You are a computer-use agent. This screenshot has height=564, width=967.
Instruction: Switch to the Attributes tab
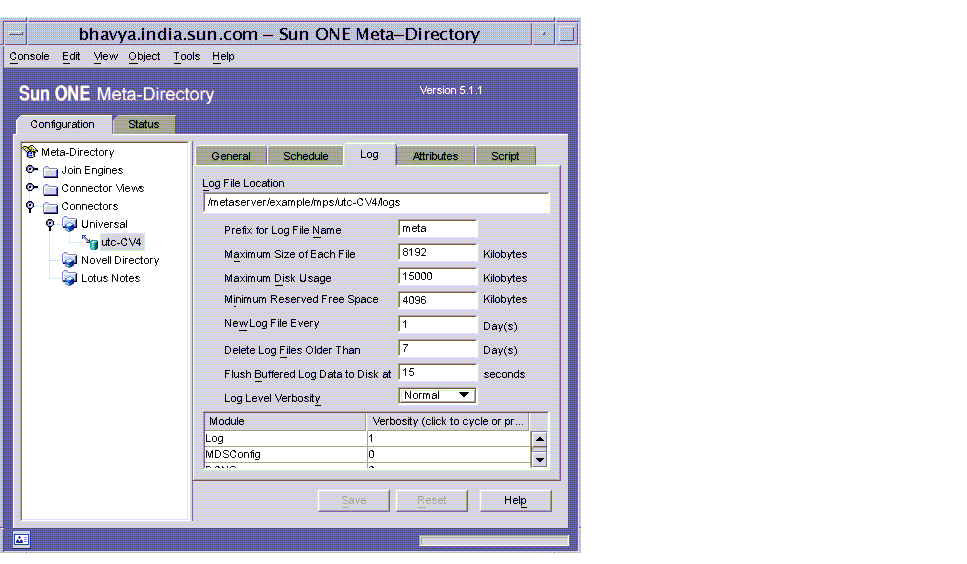click(435, 156)
